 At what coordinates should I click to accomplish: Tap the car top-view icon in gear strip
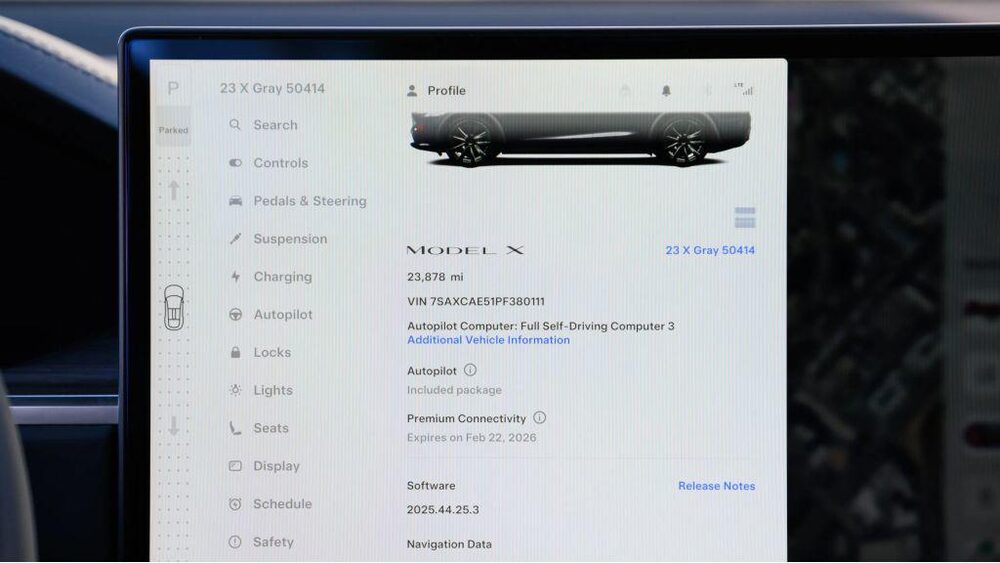click(x=173, y=308)
